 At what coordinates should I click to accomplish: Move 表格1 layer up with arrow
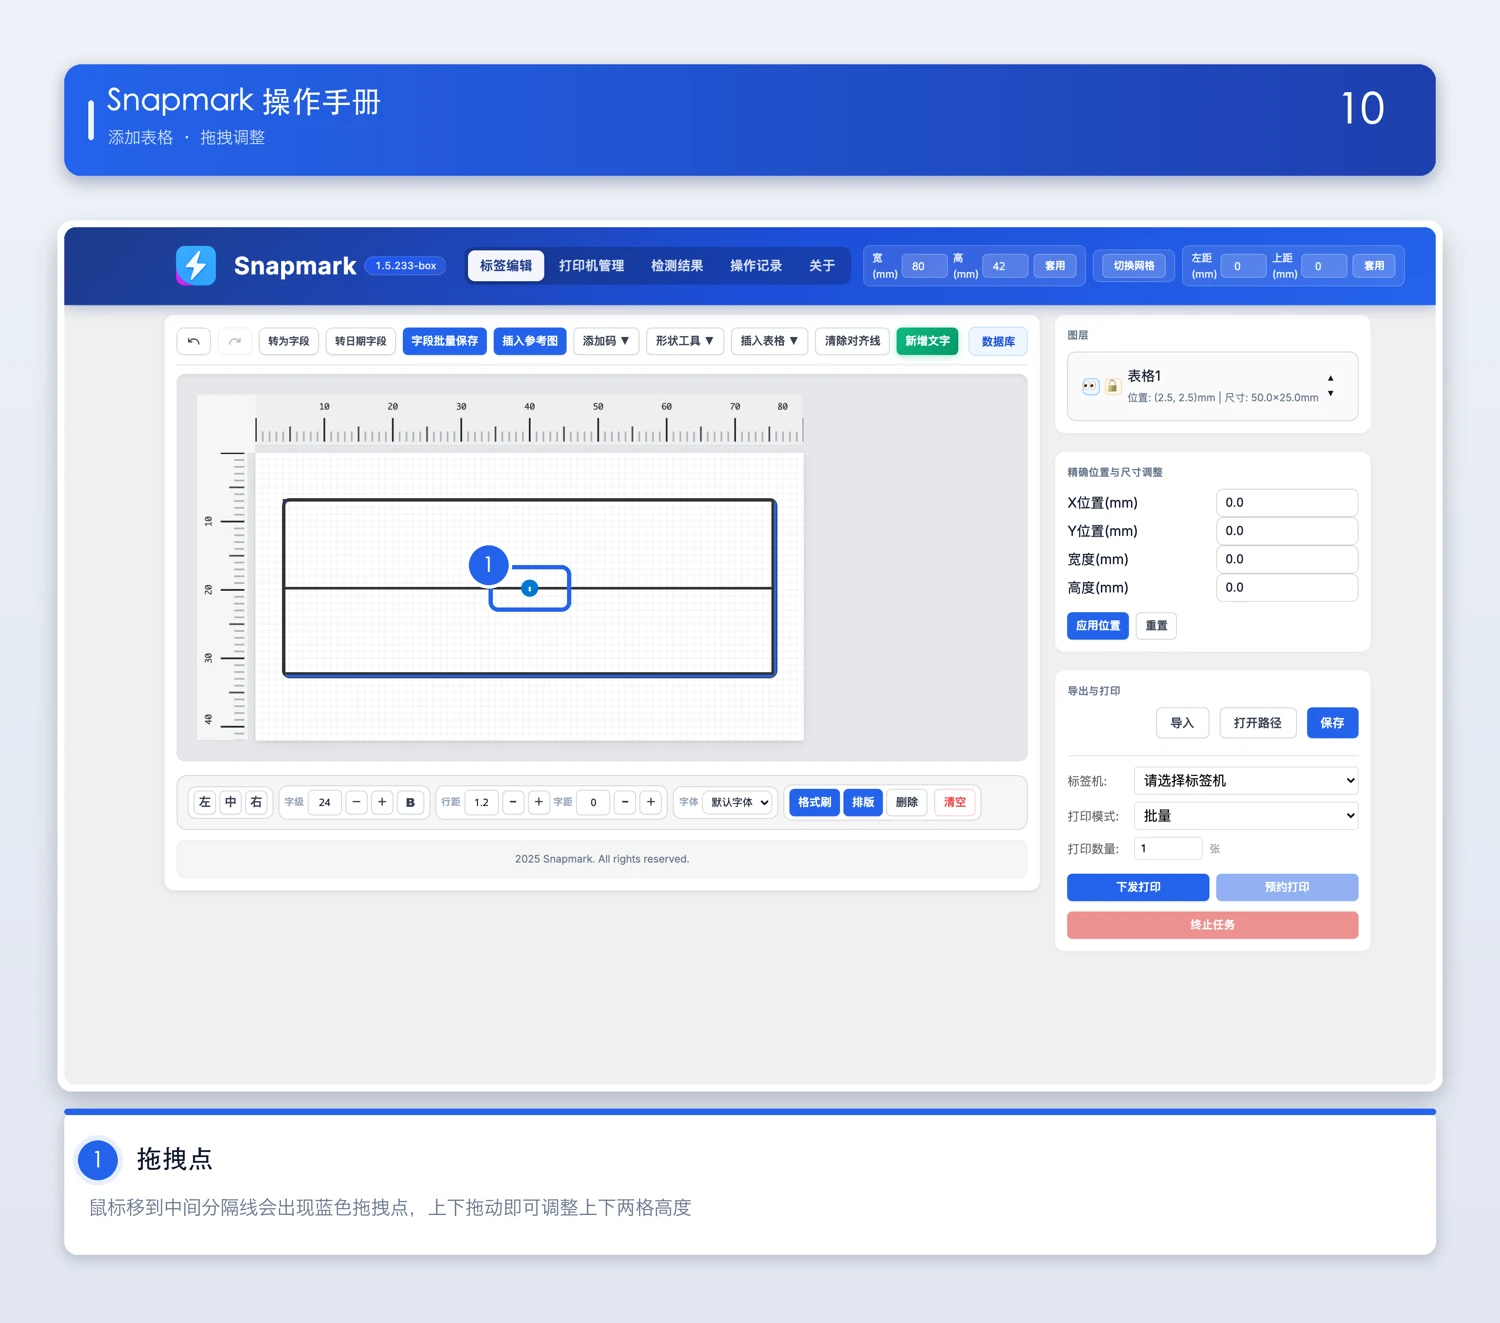(x=1330, y=378)
